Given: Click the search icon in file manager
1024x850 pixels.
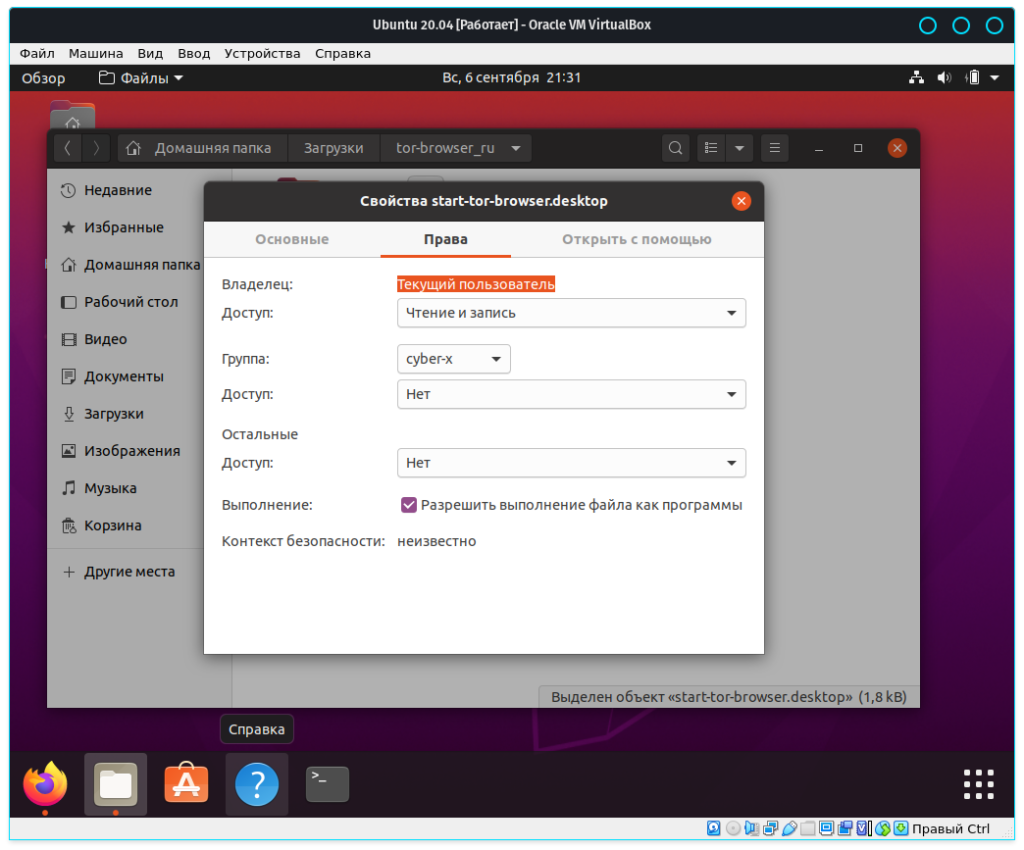Looking at the screenshot, I should click(676, 148).
